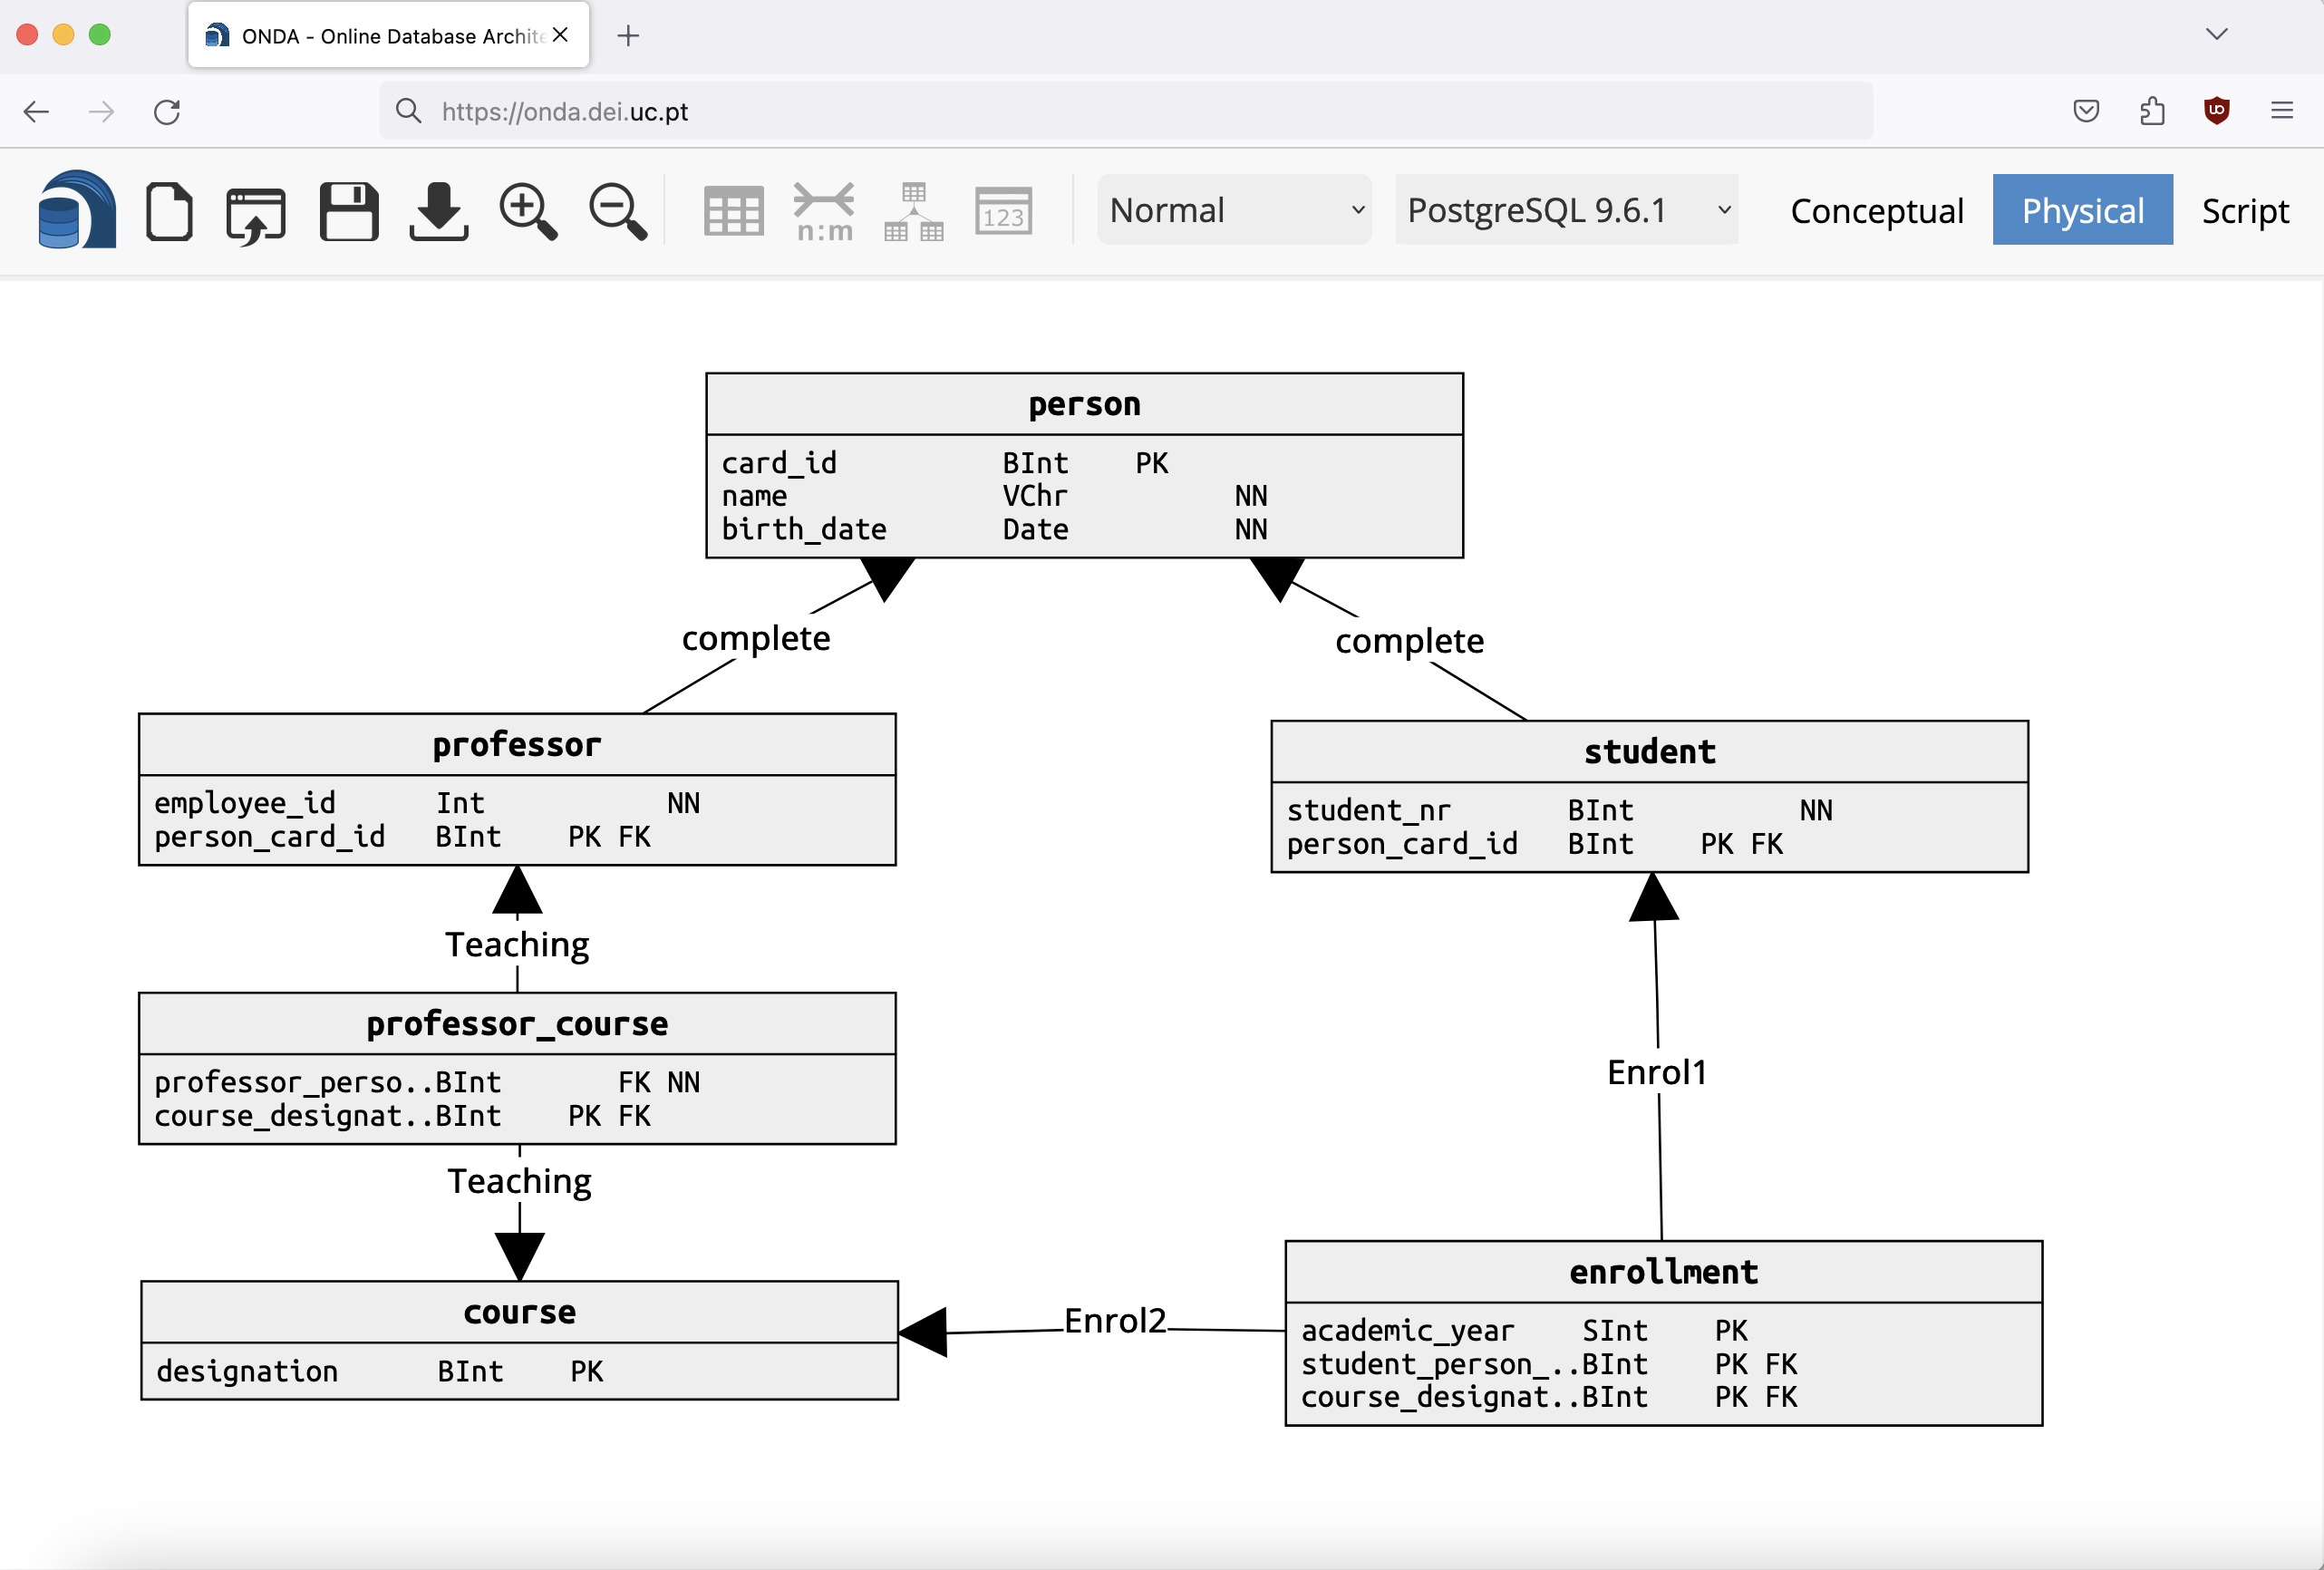Download the diagram using arrow icon
Screen dimensions: 2324x1570
coord(438,211)
